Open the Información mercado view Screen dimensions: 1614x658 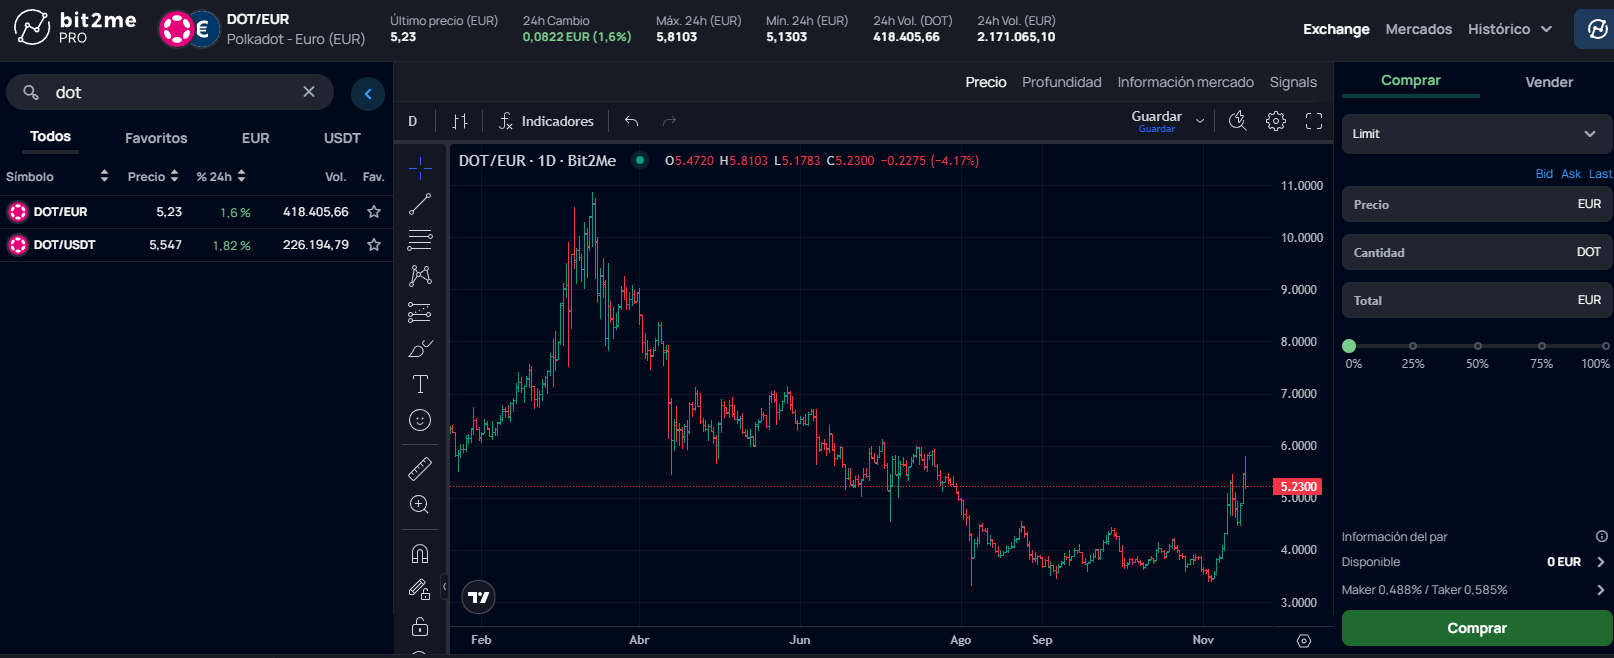(1185, 82)
